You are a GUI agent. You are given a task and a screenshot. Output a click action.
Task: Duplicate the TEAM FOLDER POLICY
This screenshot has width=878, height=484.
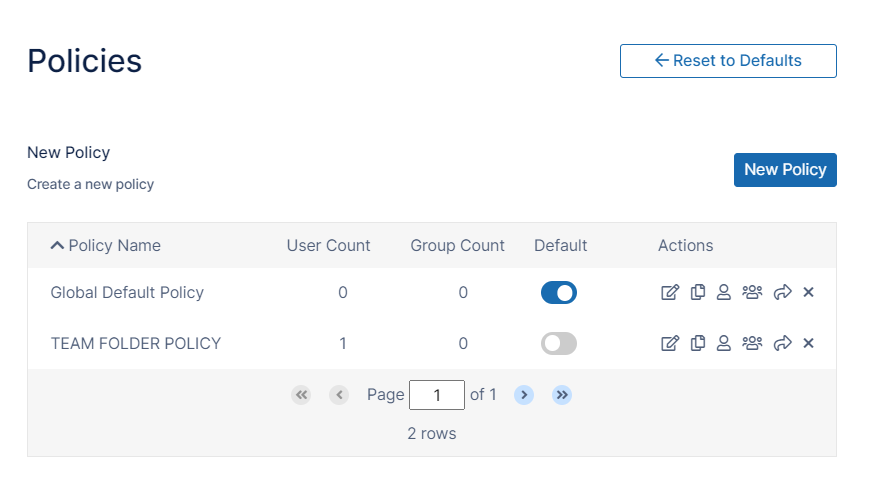698,343
